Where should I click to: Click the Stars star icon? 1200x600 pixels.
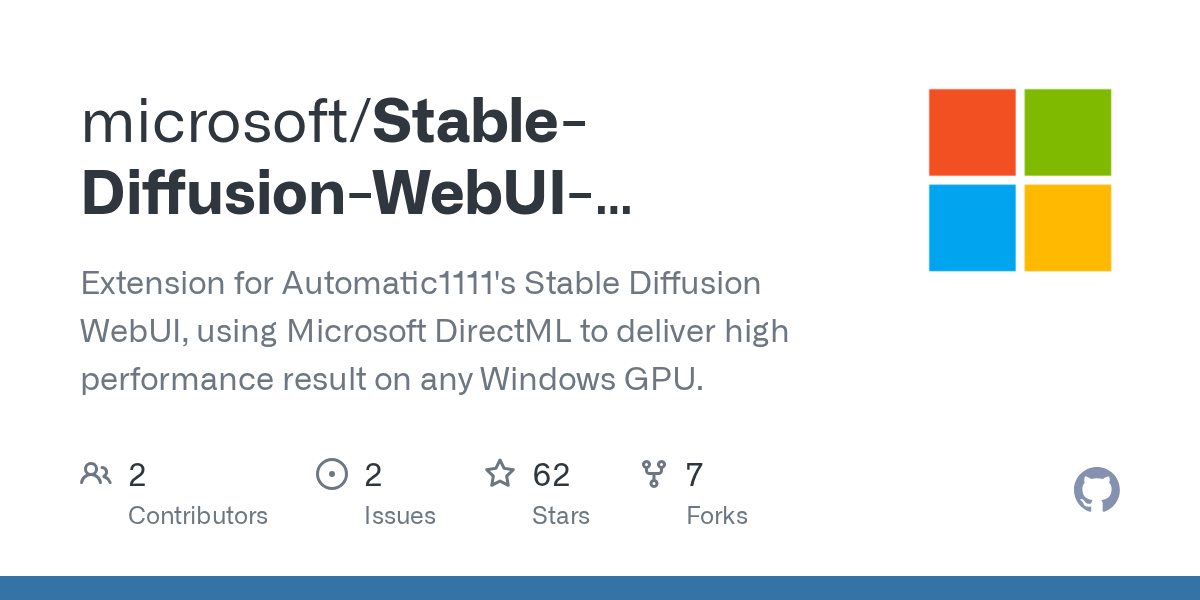pos(500,473)
